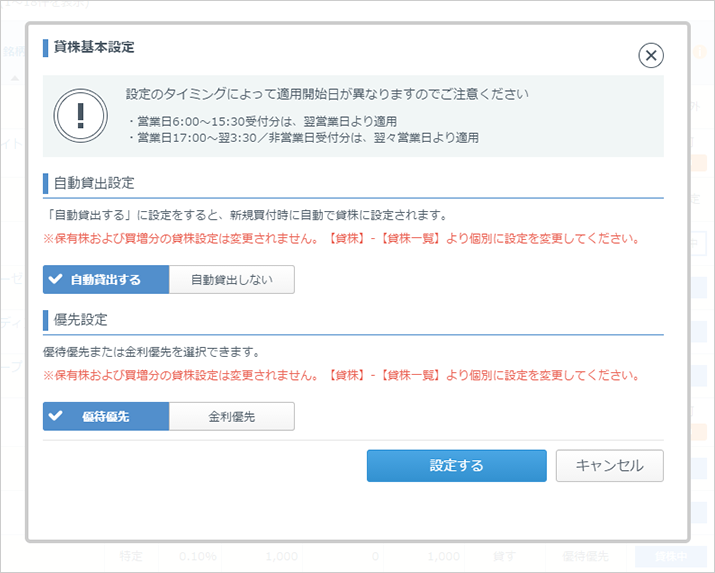715x573 pixels.
Task: Select 自動貸出する option
Action: click(x=106, y=280)
